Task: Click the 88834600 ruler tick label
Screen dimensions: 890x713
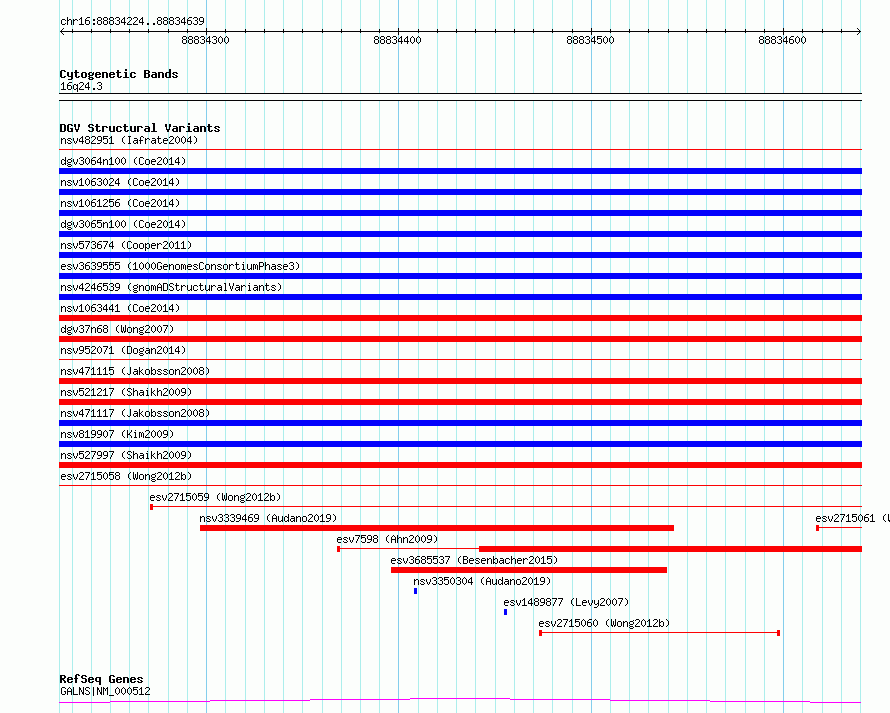Action: coord(782,40)
